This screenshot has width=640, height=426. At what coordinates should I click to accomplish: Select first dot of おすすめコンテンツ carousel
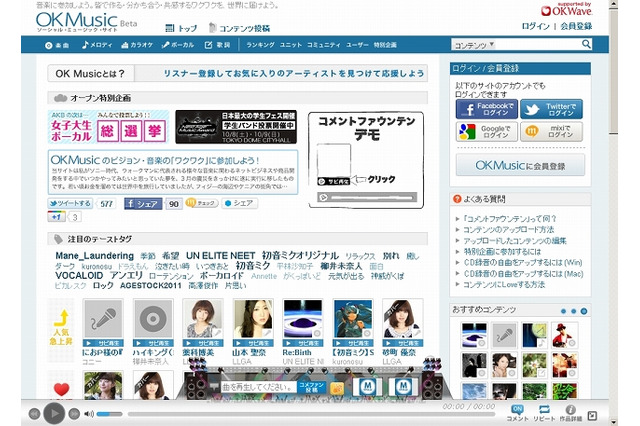564,311
